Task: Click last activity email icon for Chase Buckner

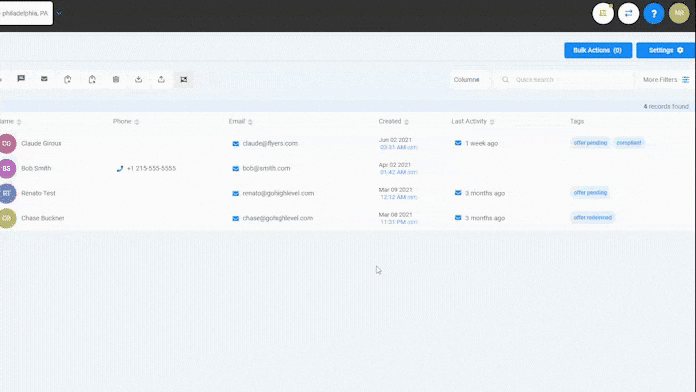Action: (458, 218)
